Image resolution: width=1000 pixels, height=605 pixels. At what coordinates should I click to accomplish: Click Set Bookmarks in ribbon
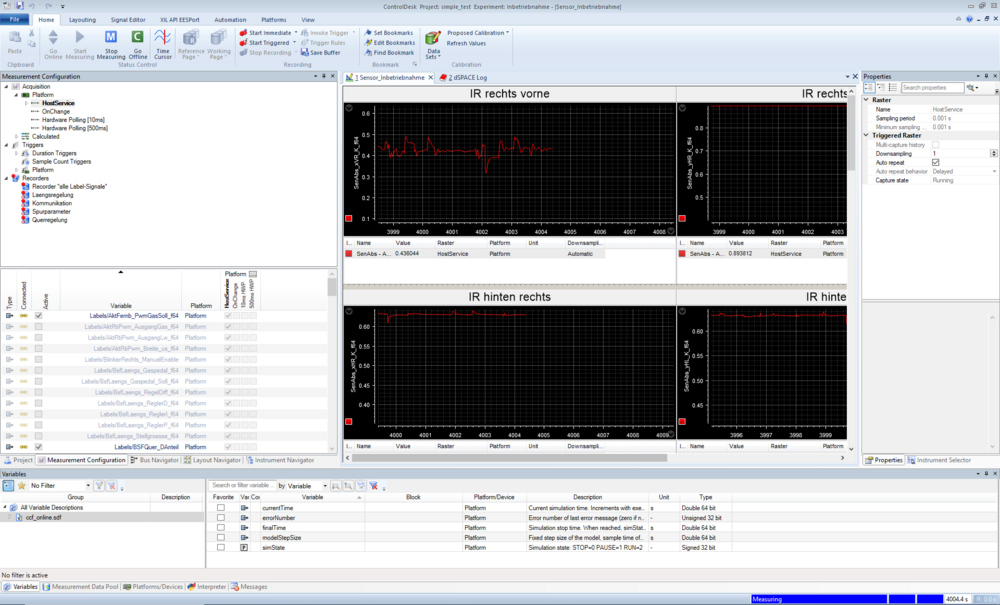point(388,33)
